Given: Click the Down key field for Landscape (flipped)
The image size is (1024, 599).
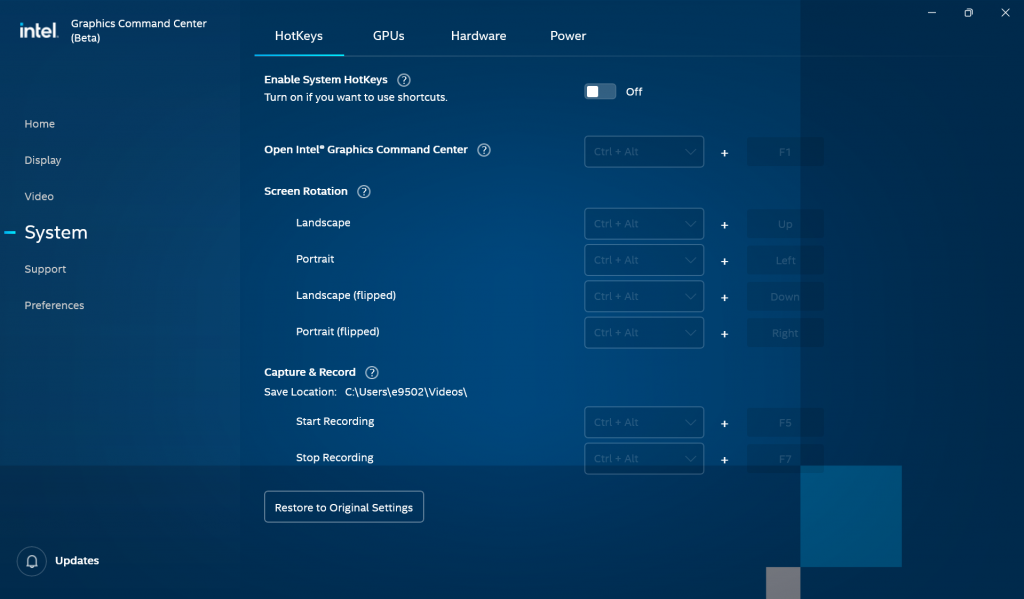Looking at the screenshot, I should coord(785,297).
